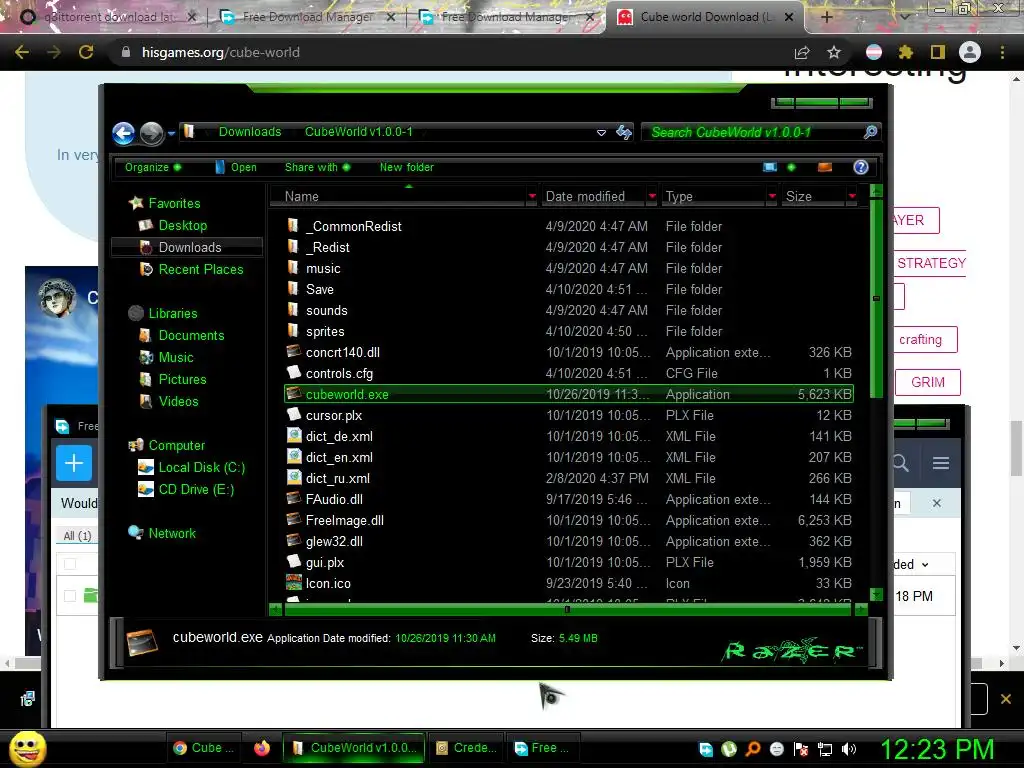Select Local Disk (C:) in navigation pane
1024x768 pixels.
[x=192, y=468]
